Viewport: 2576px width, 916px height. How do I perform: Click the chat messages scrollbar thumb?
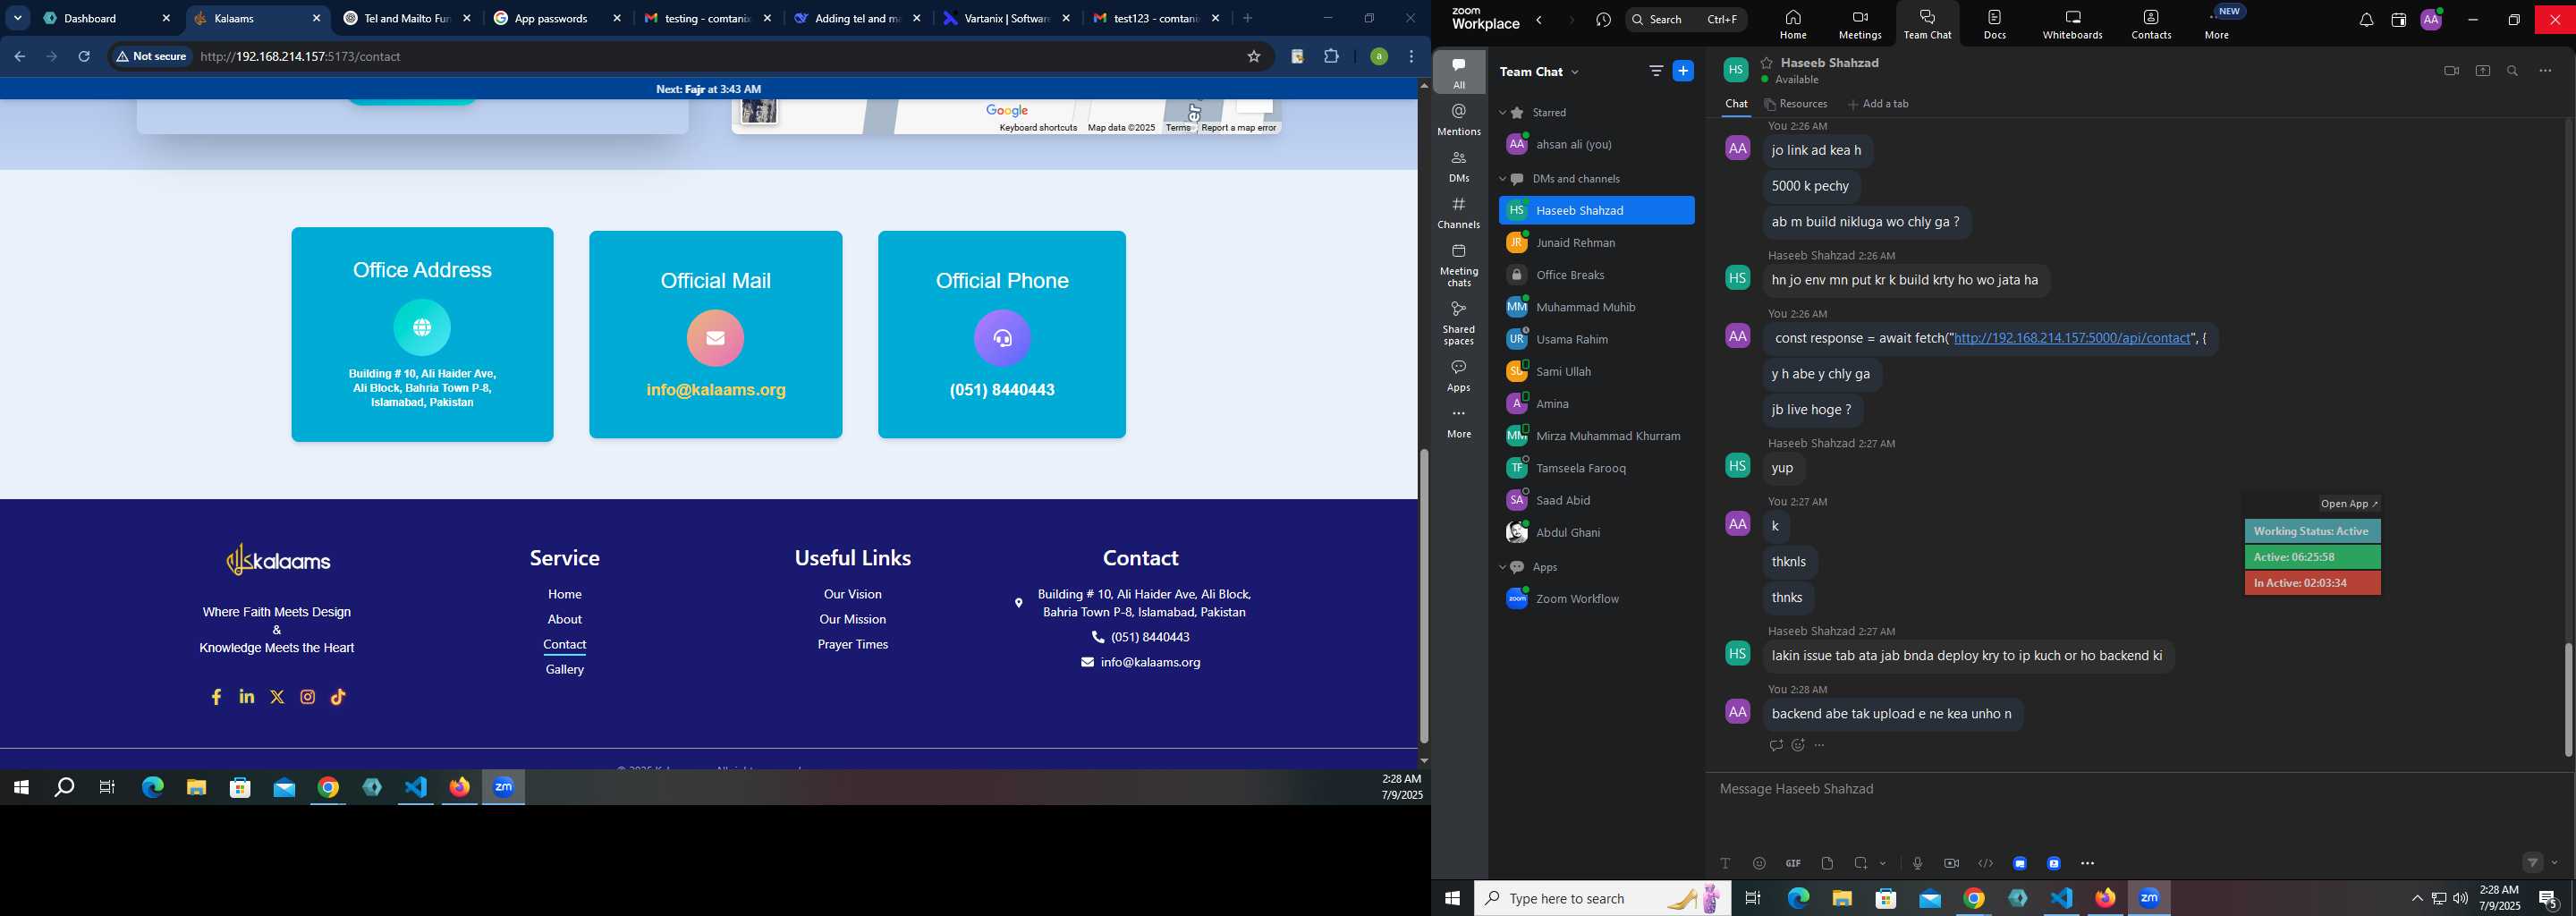pos(2568,699)
